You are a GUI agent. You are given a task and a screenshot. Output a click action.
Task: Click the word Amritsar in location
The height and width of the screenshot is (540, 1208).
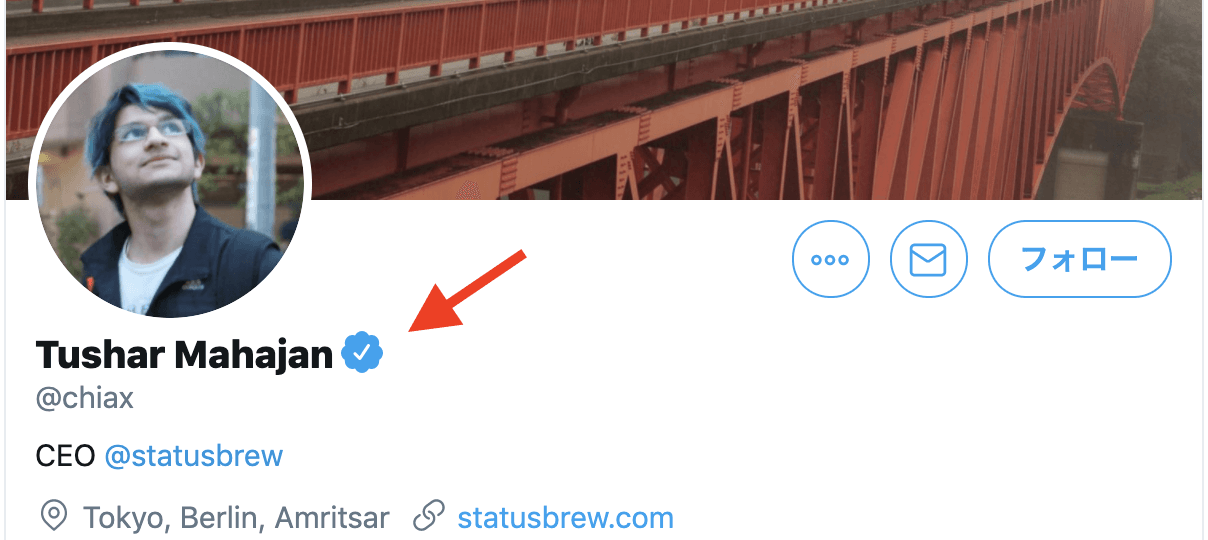point(332,518)
